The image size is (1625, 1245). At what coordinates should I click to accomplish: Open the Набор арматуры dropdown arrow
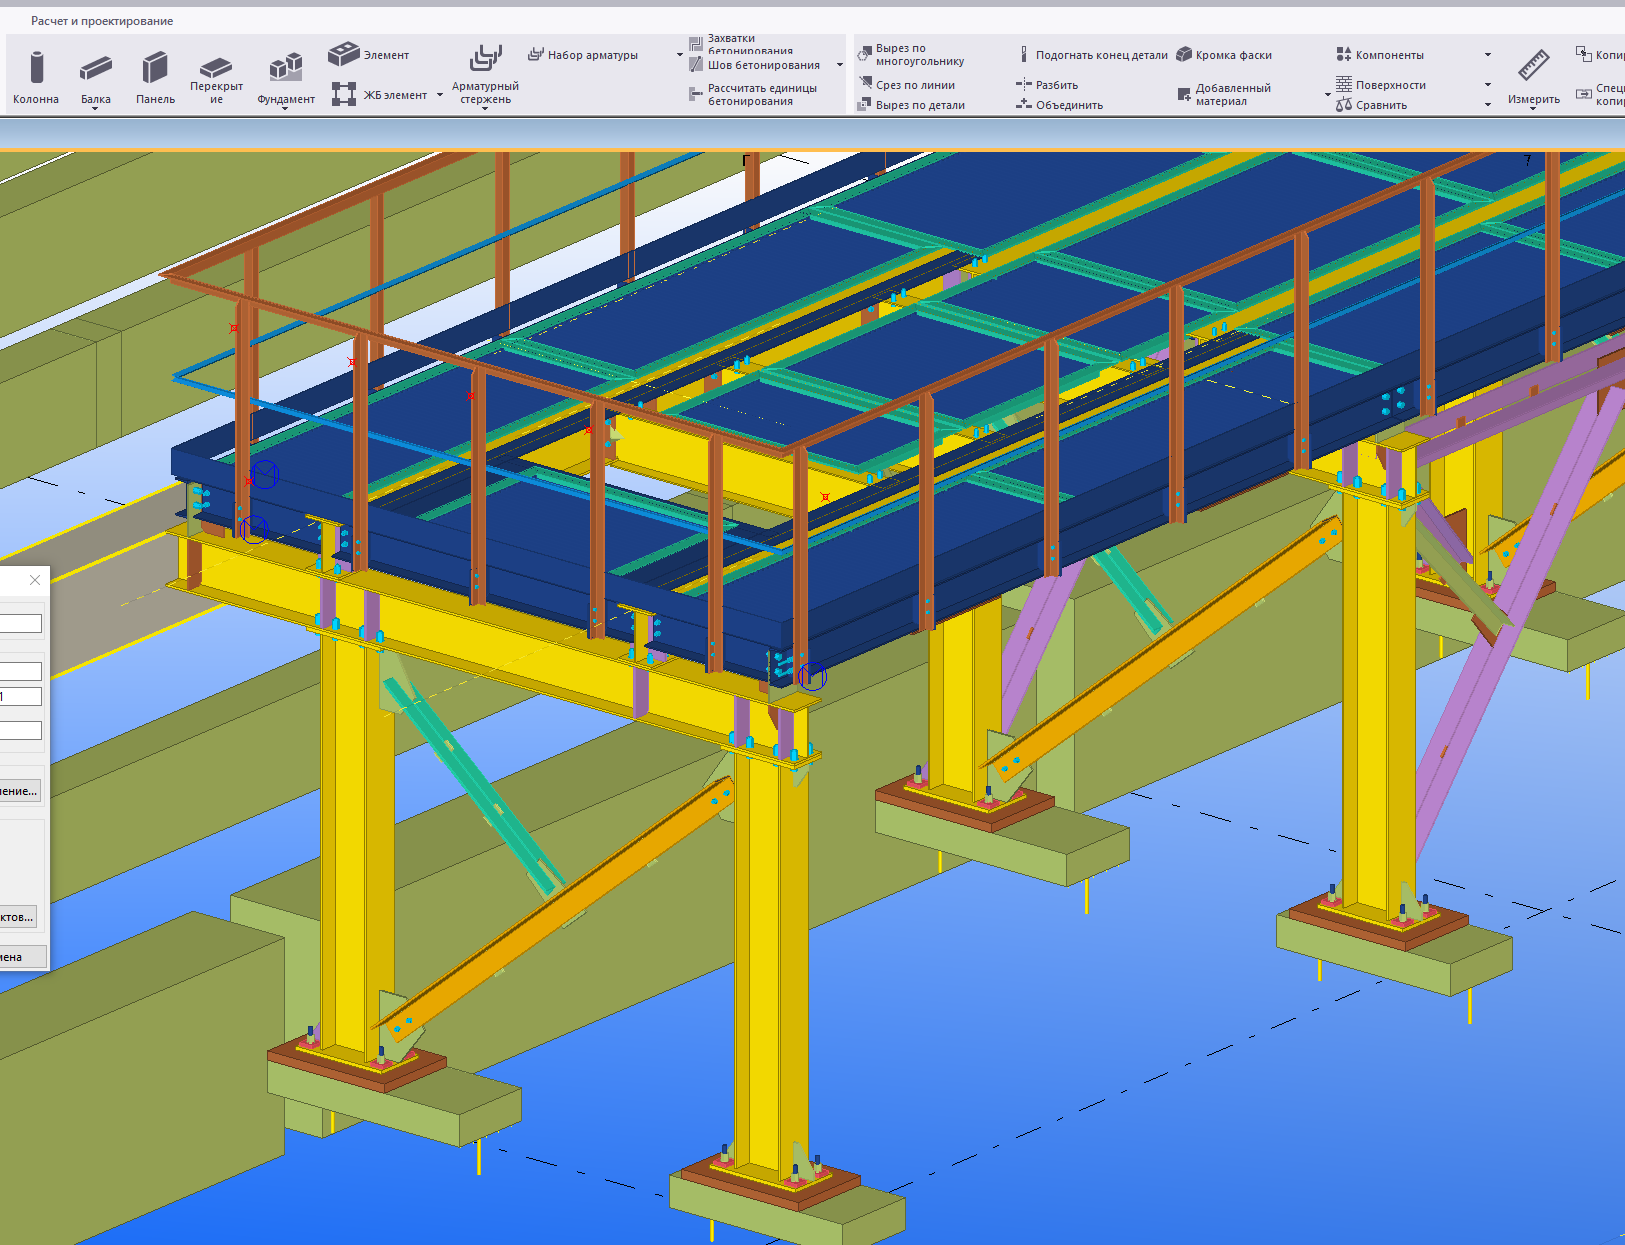(680, 55)
